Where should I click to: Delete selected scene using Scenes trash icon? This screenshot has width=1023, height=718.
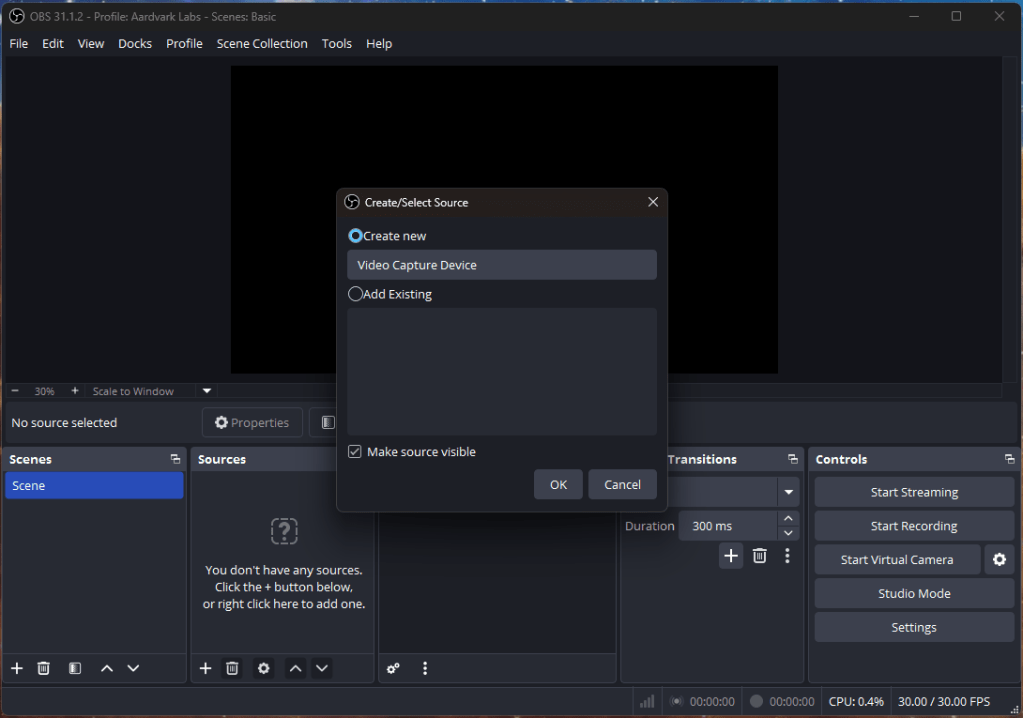click(44, 668)
